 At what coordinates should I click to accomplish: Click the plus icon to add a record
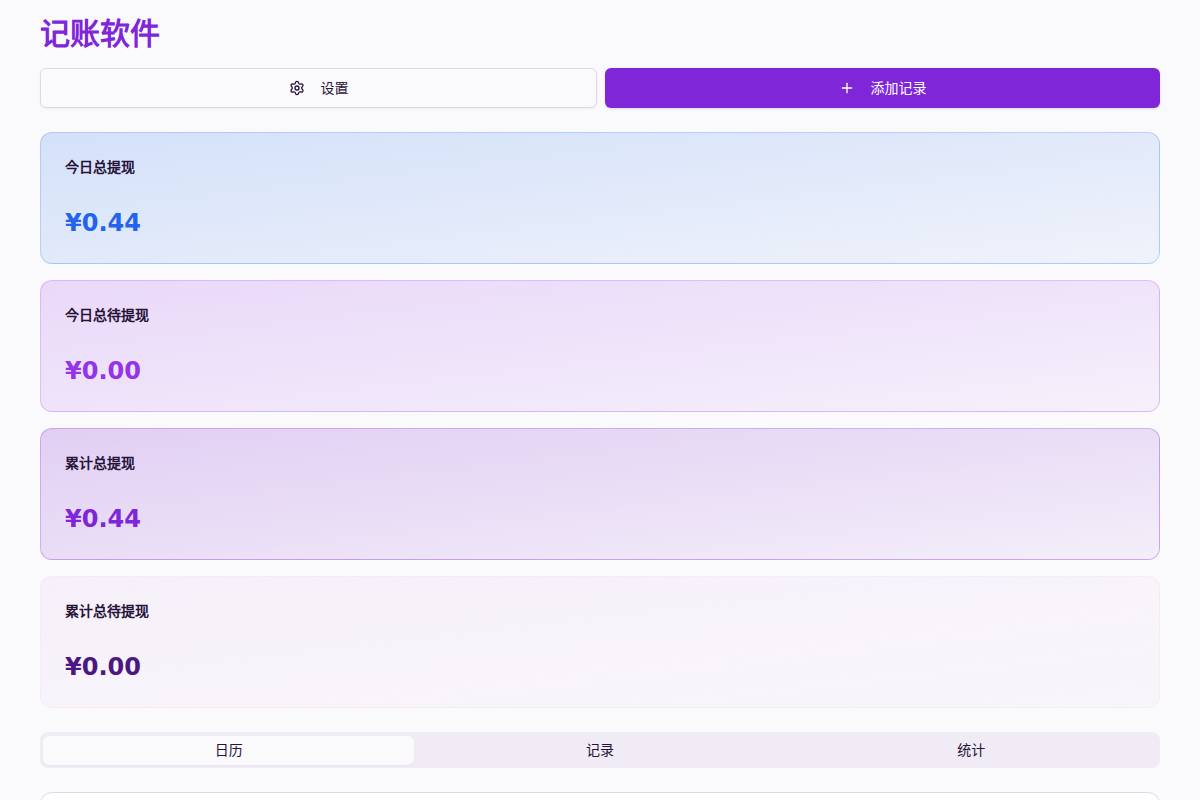pyautogui.click(x=847, y=88)
